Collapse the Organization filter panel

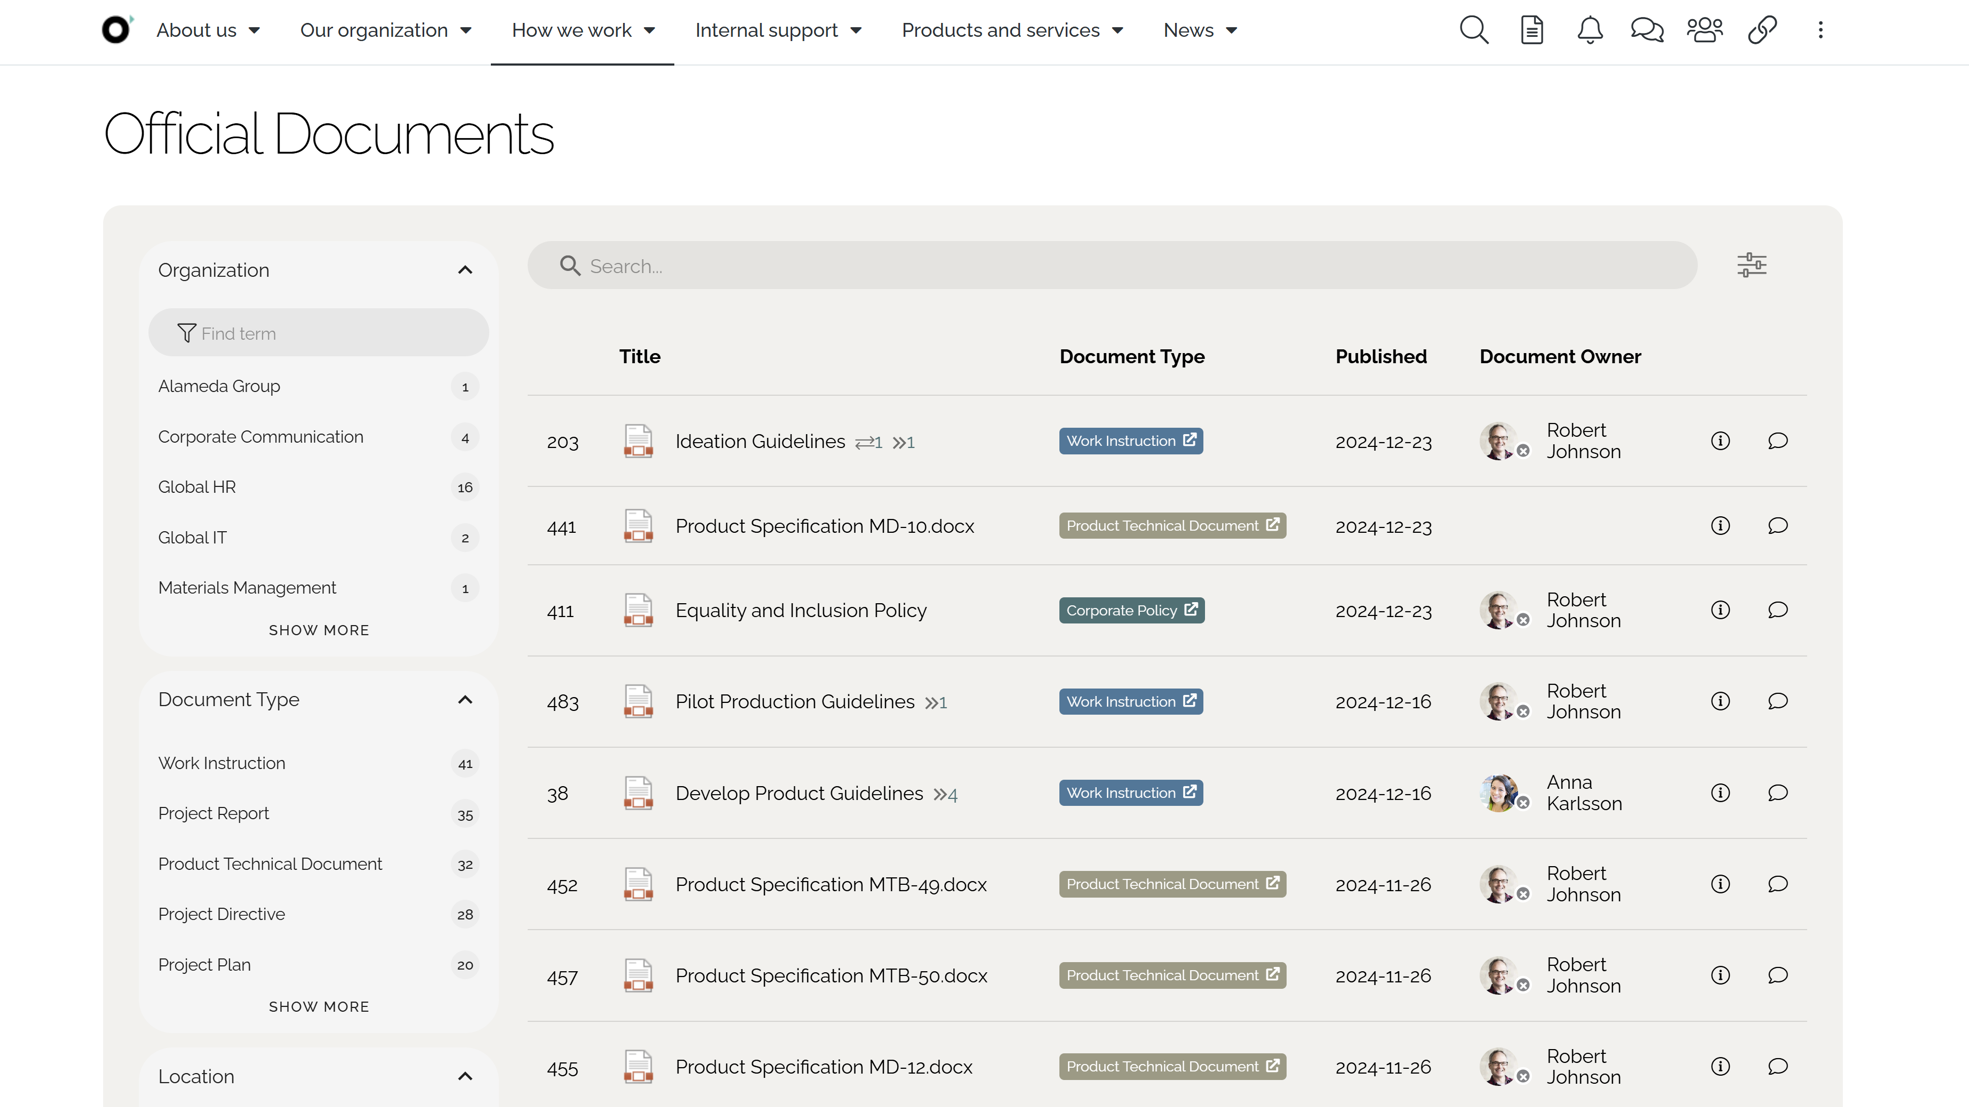coord(465,270)
